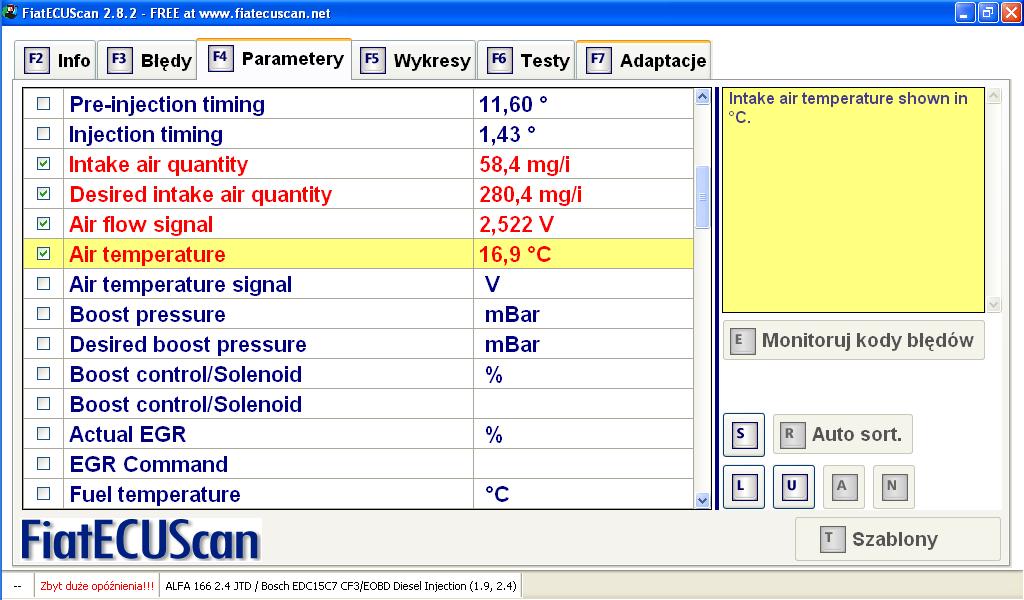
Task: Click the parameter list scroll down arrow
Action: pos(703,501)
